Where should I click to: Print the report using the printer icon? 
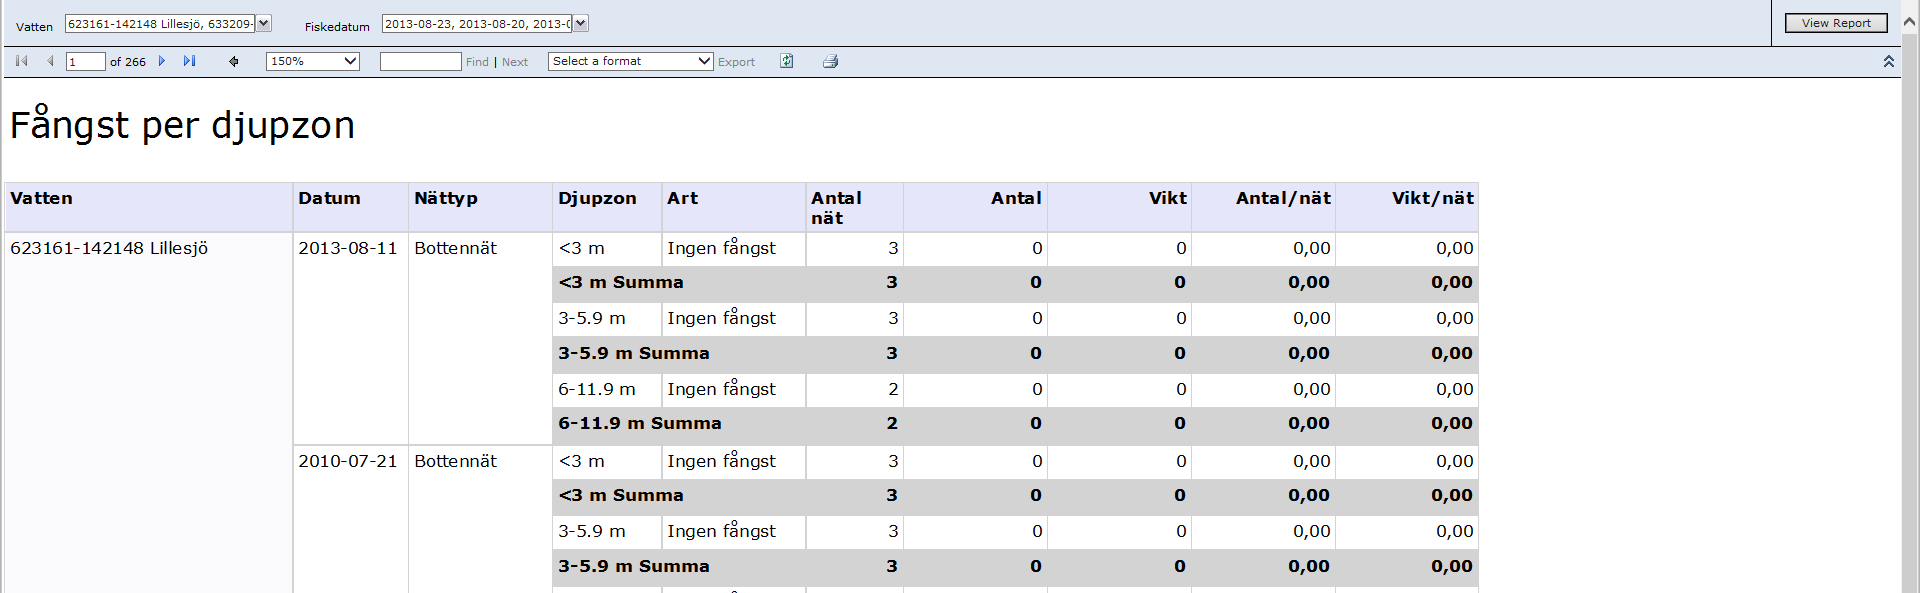click(x=830, y=61)
